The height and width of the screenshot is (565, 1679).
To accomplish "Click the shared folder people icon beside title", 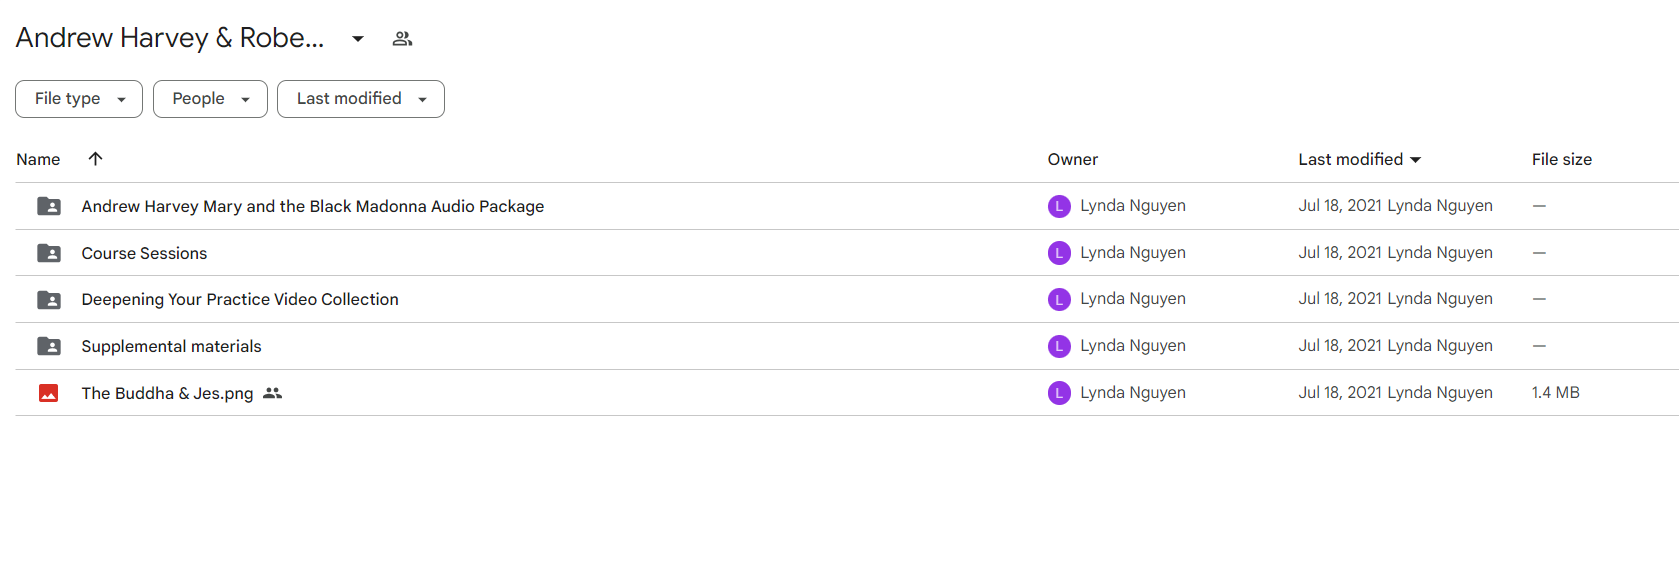I will click(402, 39).
